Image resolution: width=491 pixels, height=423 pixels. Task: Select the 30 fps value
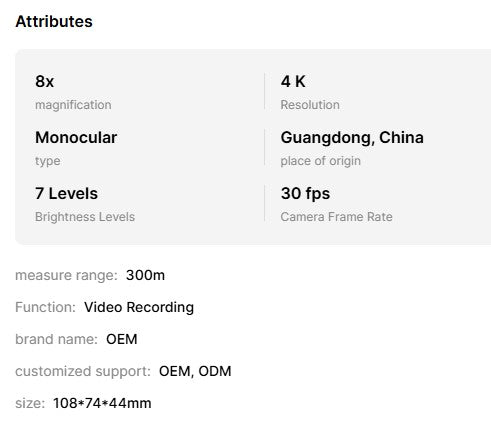(305, 194)
